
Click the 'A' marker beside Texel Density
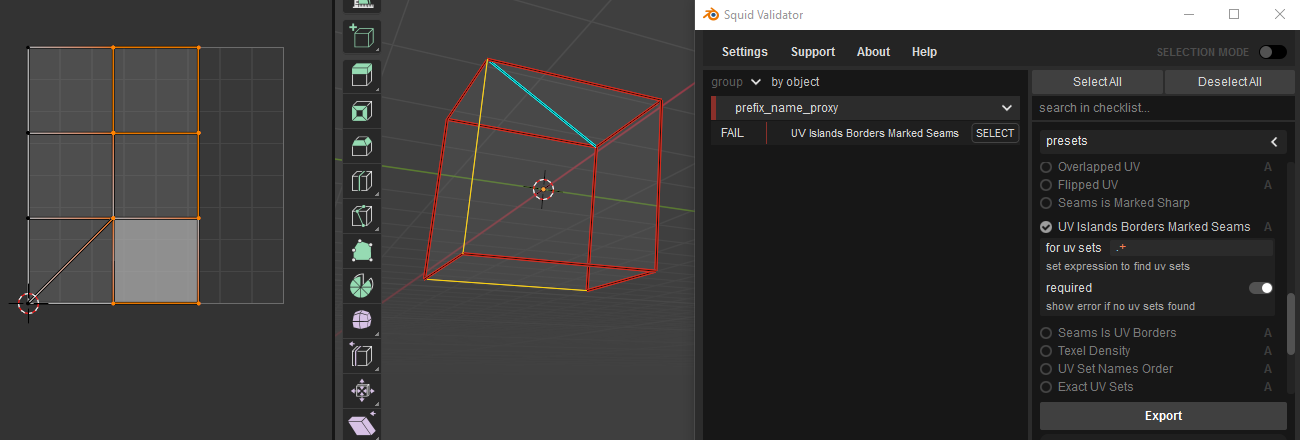[1268, 351]
